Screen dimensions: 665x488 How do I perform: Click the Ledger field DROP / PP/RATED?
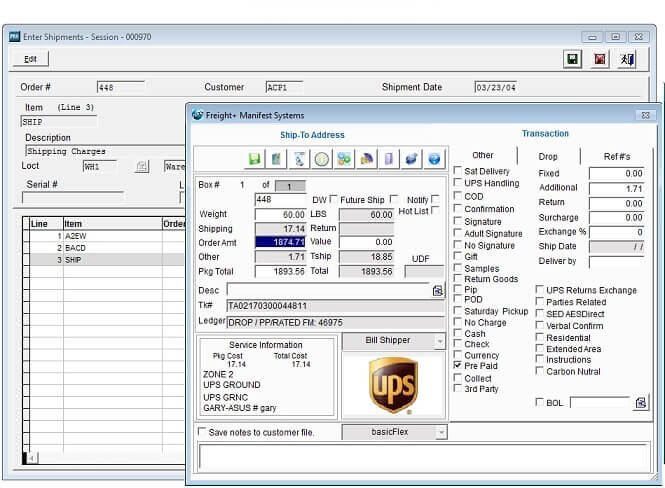point(335,323)
